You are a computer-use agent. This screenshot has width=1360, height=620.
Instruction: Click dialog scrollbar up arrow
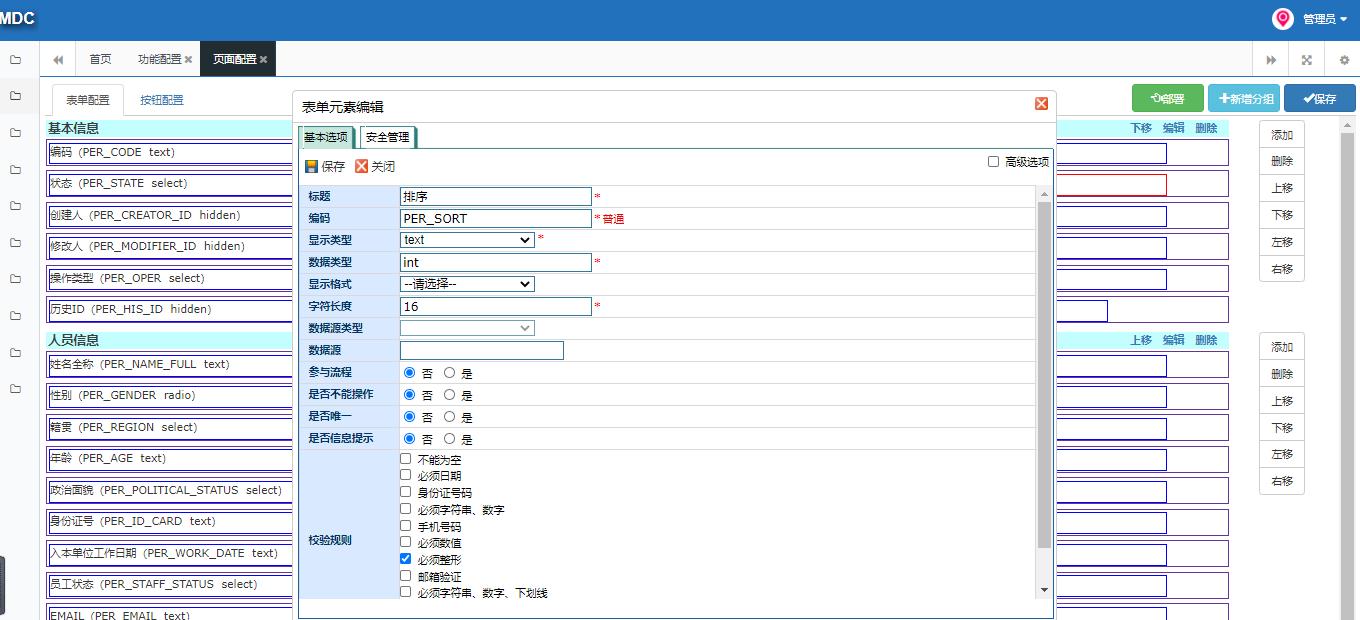1045,193
